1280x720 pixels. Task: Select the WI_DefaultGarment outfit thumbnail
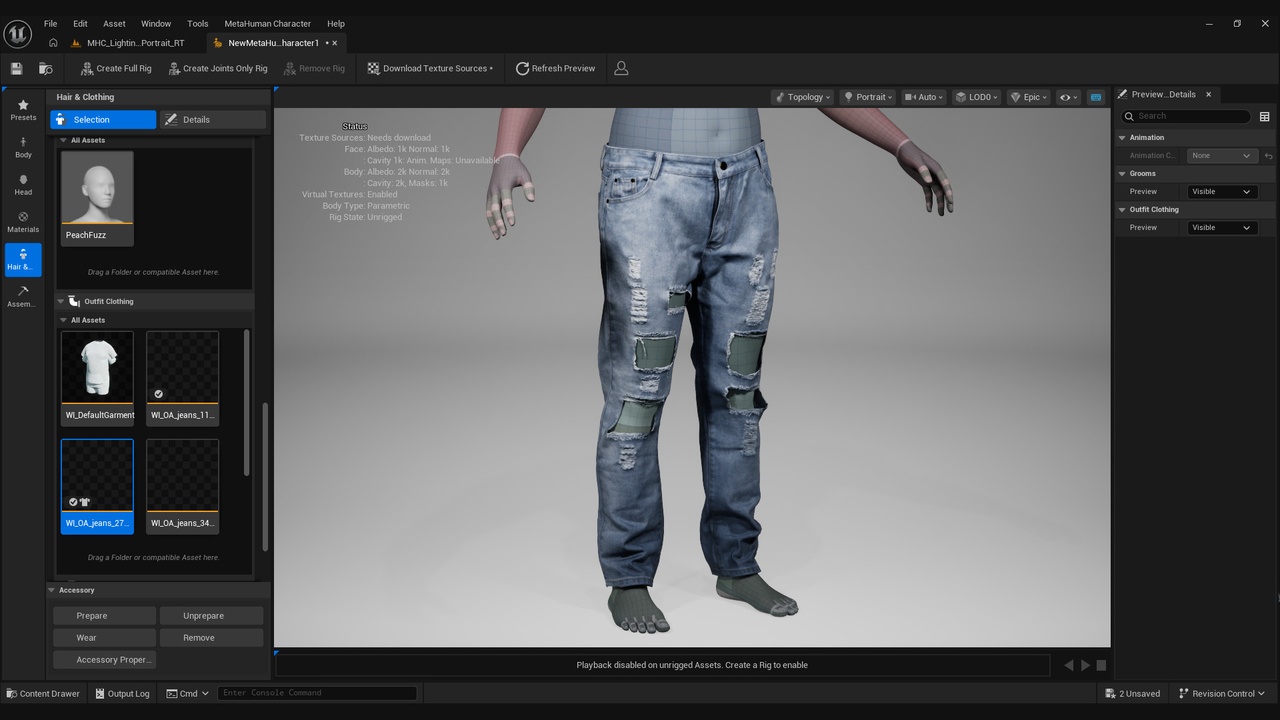click(x=97, y=378)
